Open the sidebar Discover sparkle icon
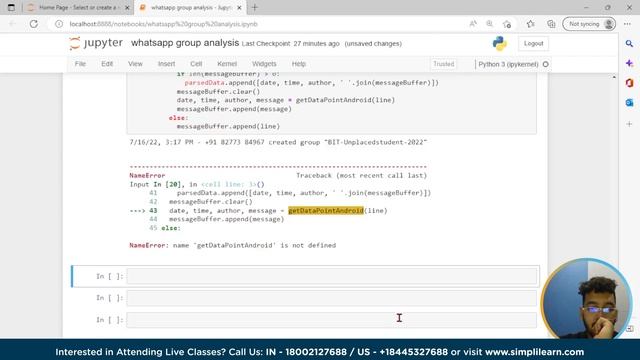 click(x=629, y=63)
